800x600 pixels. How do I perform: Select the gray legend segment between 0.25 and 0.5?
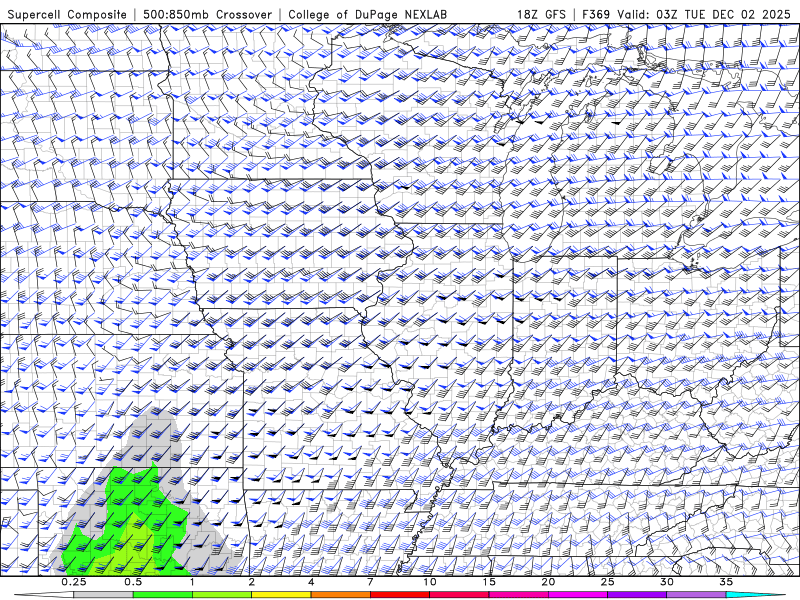coord(103,595)
